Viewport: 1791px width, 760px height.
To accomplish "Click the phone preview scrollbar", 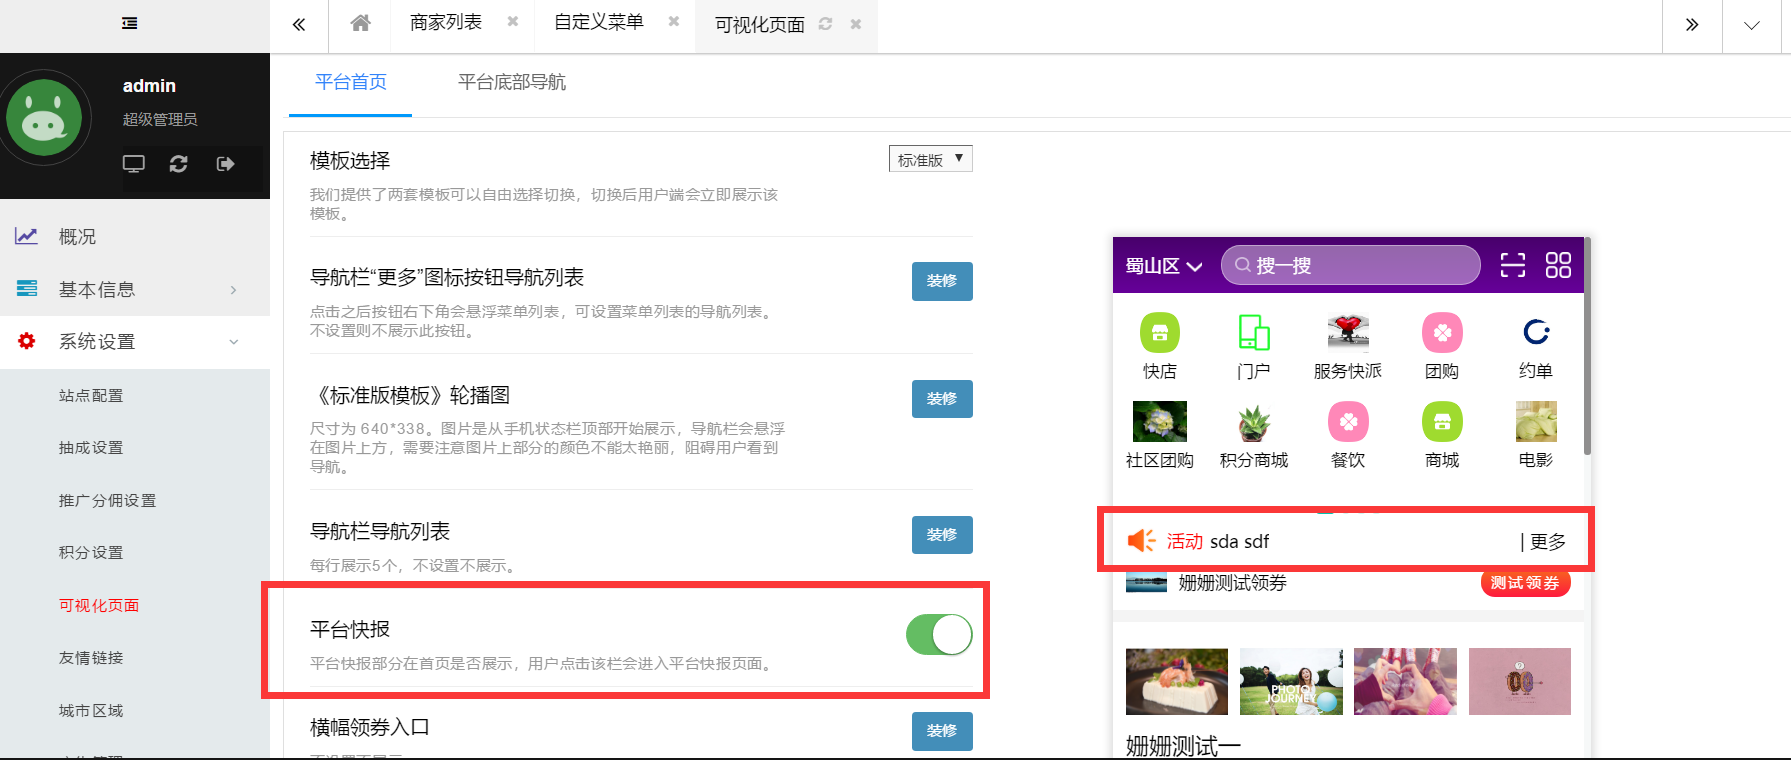I will (x=1587, y=346).
